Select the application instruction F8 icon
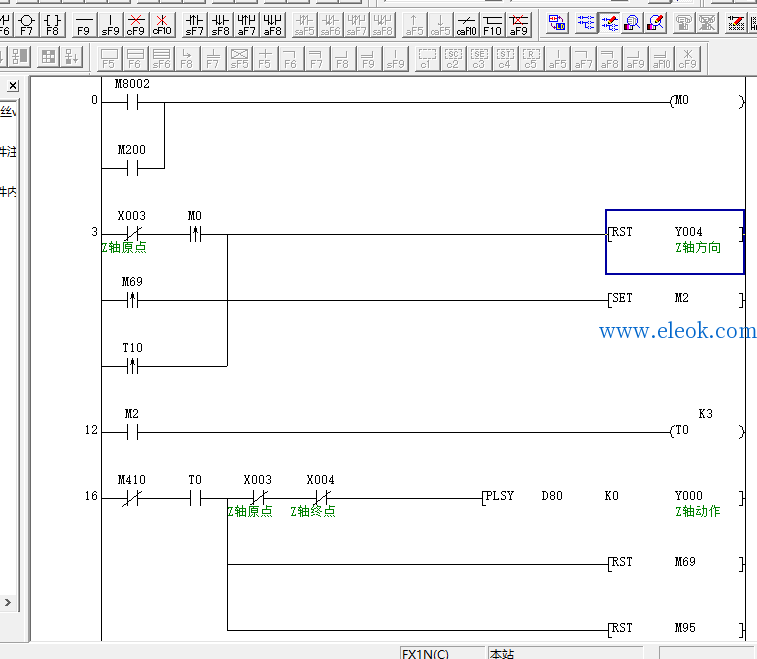This screenshot has width=757, height=659. coord(52,25)
